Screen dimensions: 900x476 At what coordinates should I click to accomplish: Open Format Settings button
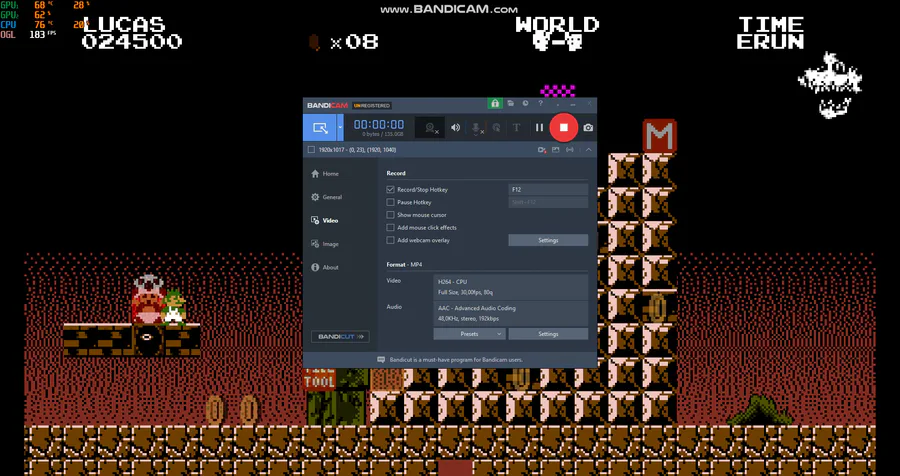pos(548,334)
